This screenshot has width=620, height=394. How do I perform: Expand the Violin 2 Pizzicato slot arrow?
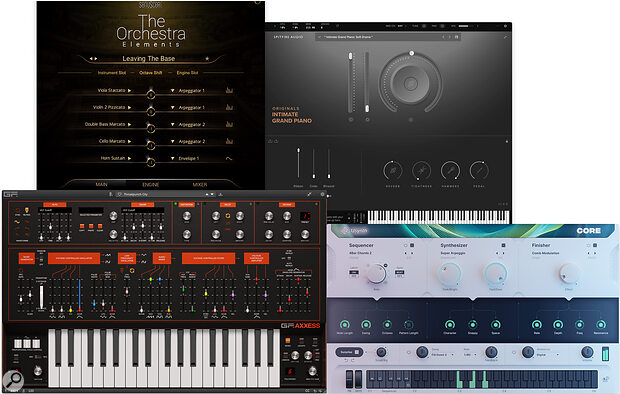(129, 107)
